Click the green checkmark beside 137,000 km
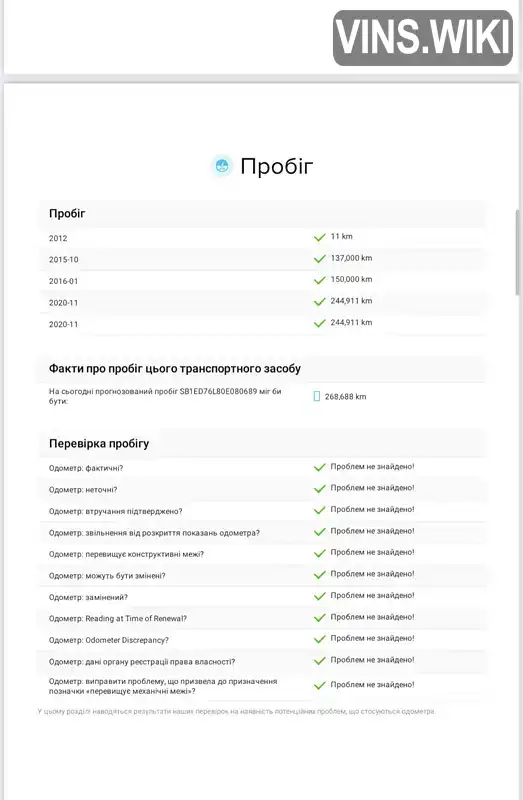This screenshot has height=800, width=523. (x=319, y=259)
